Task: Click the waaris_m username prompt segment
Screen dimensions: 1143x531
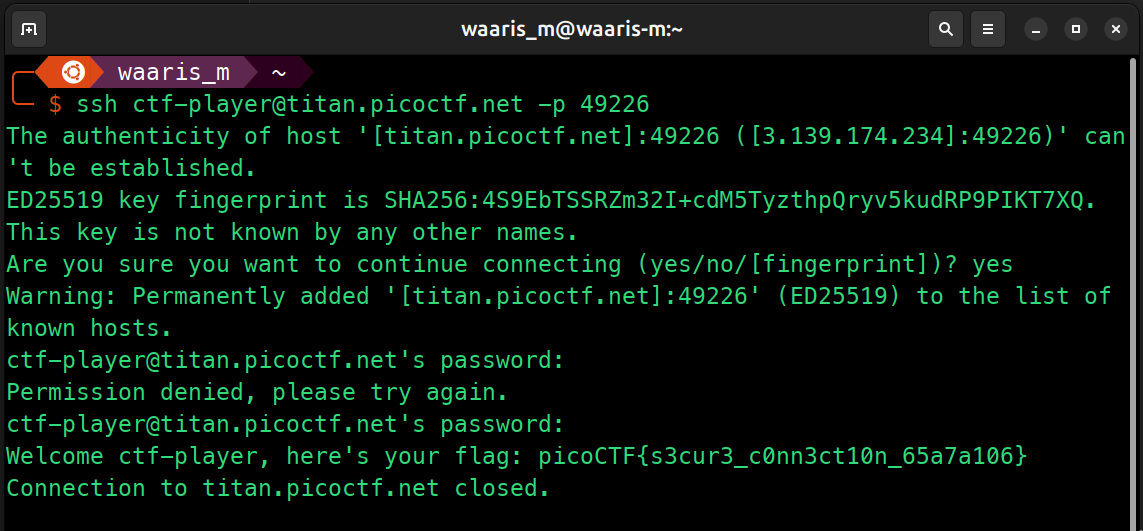Action: click(173, 72)
